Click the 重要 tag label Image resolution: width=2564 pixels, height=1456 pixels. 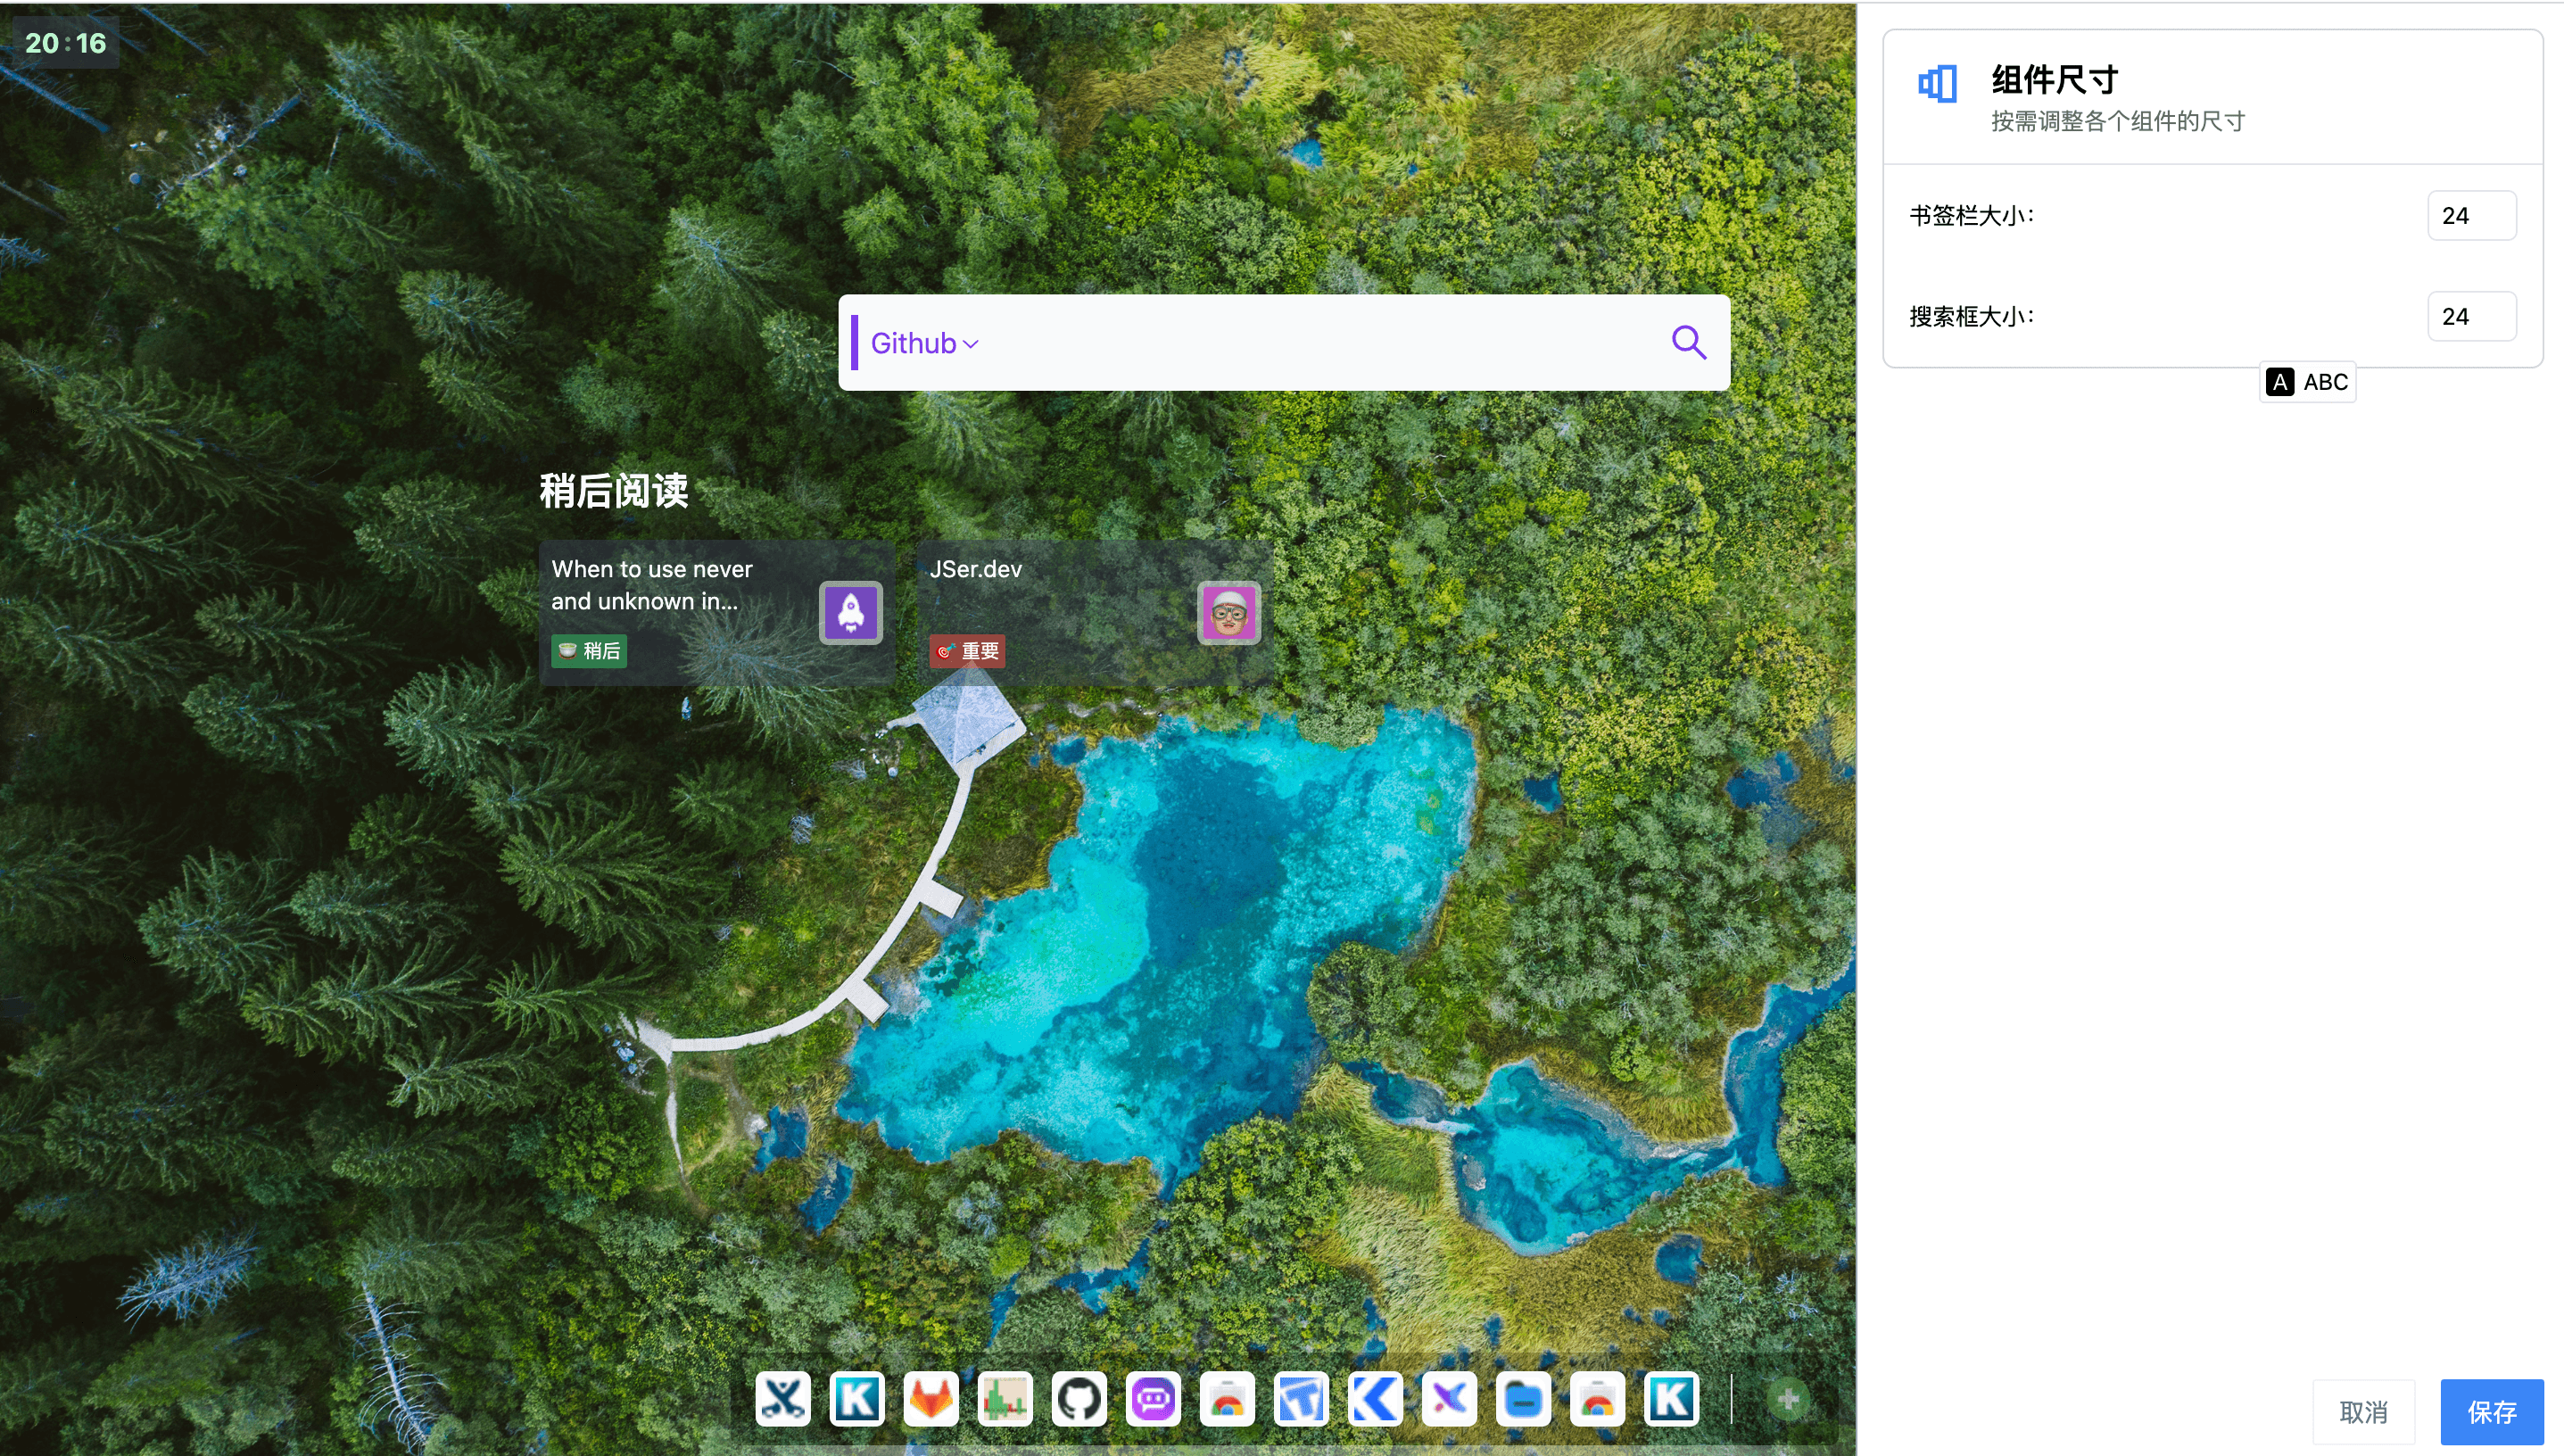967,651
